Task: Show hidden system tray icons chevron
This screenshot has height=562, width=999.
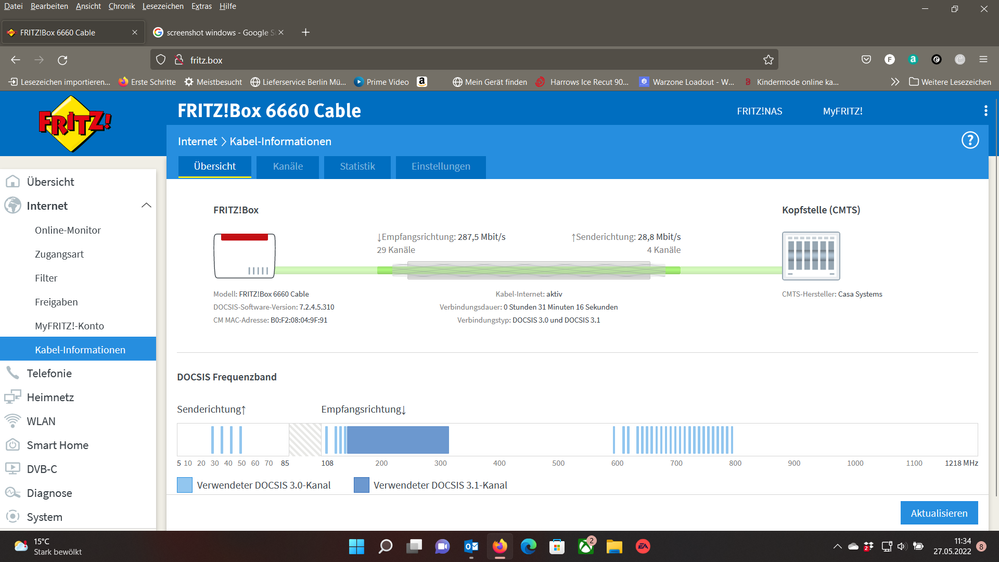Action: [837, 546]
